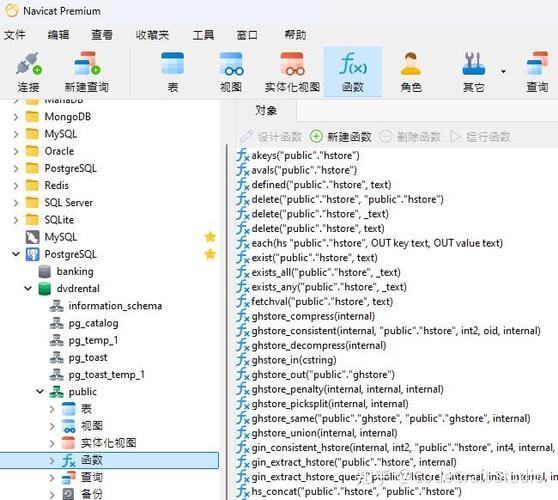Expand the Oracle folder

pyautogui.click(x=16, y=151)
